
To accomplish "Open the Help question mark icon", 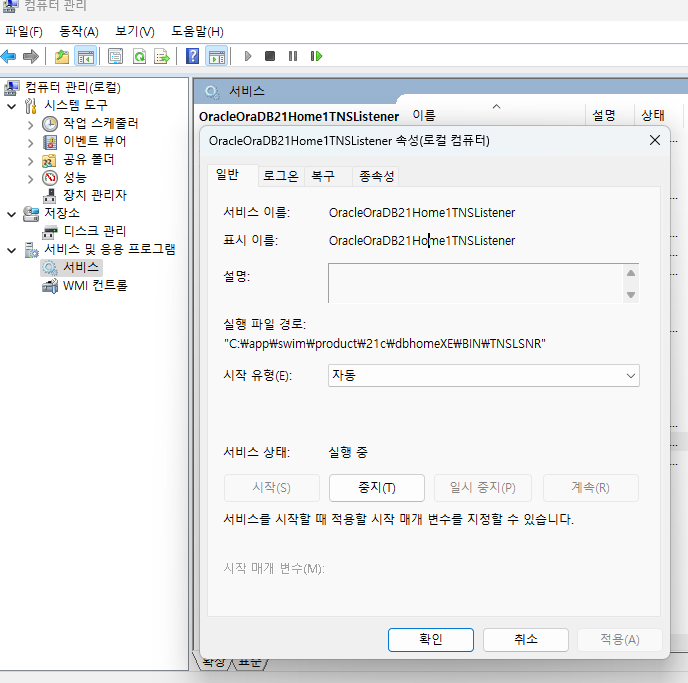I will (x=192, y=56).
